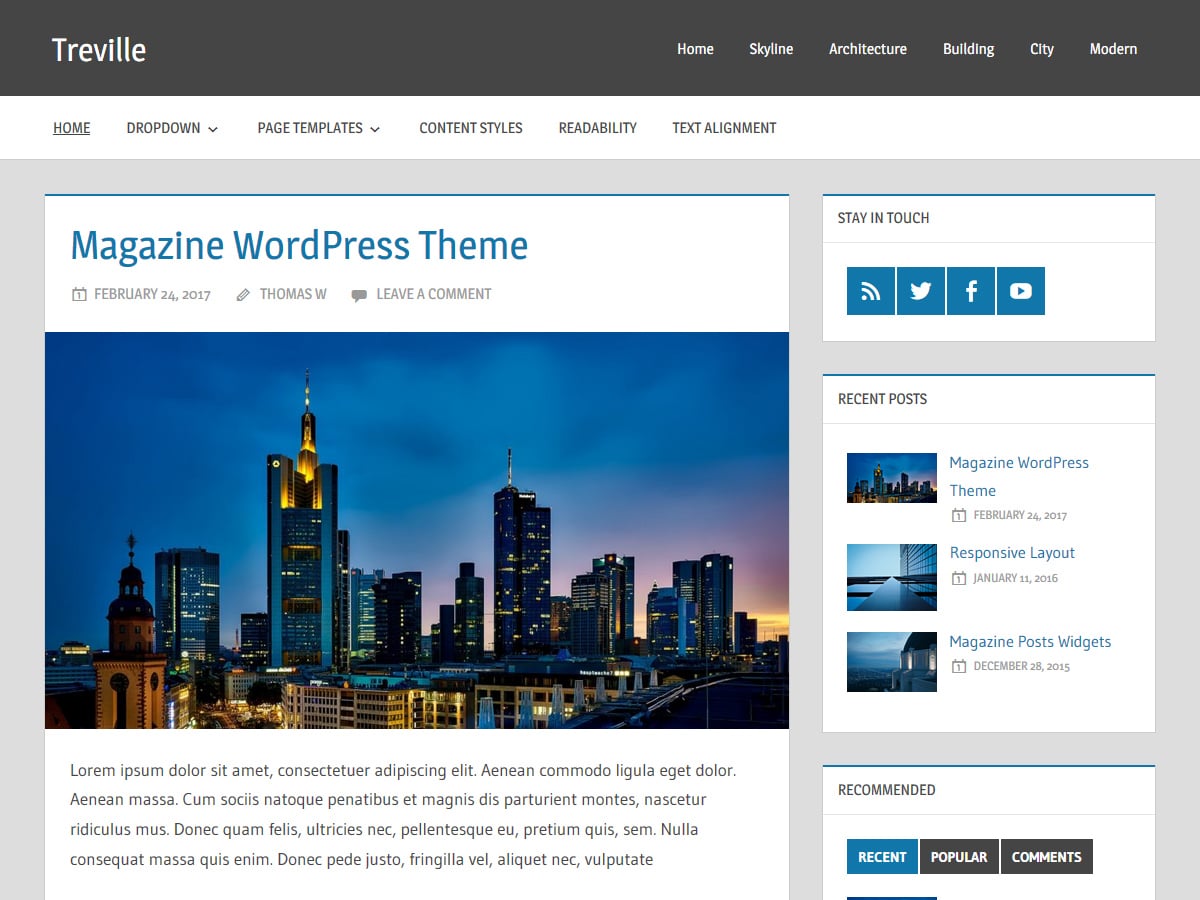Switch to the Recent tab
The height and width of the screenshot is (900, 1200).
point(882,857)
